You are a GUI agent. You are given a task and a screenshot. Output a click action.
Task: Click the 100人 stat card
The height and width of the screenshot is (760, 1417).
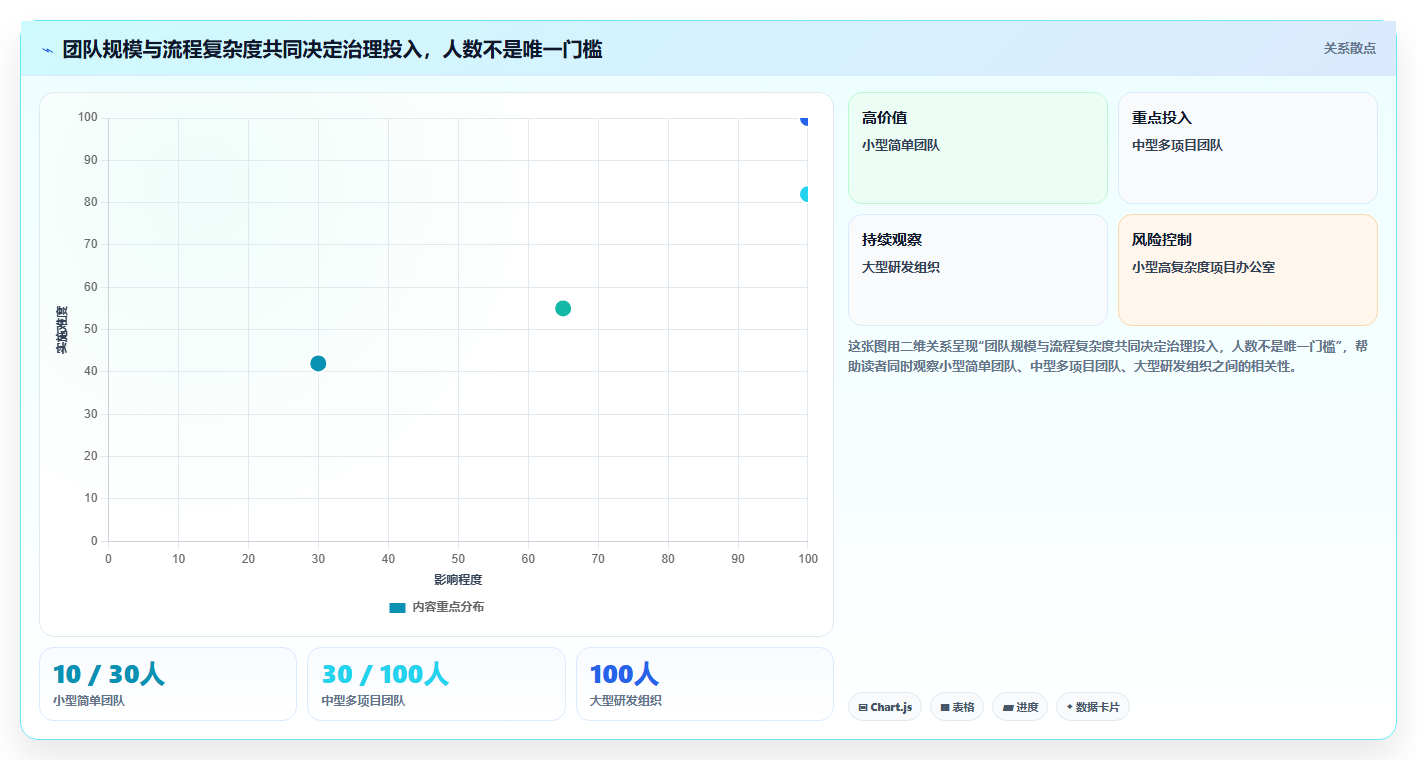pyautogui.click(x=705, y=684)
